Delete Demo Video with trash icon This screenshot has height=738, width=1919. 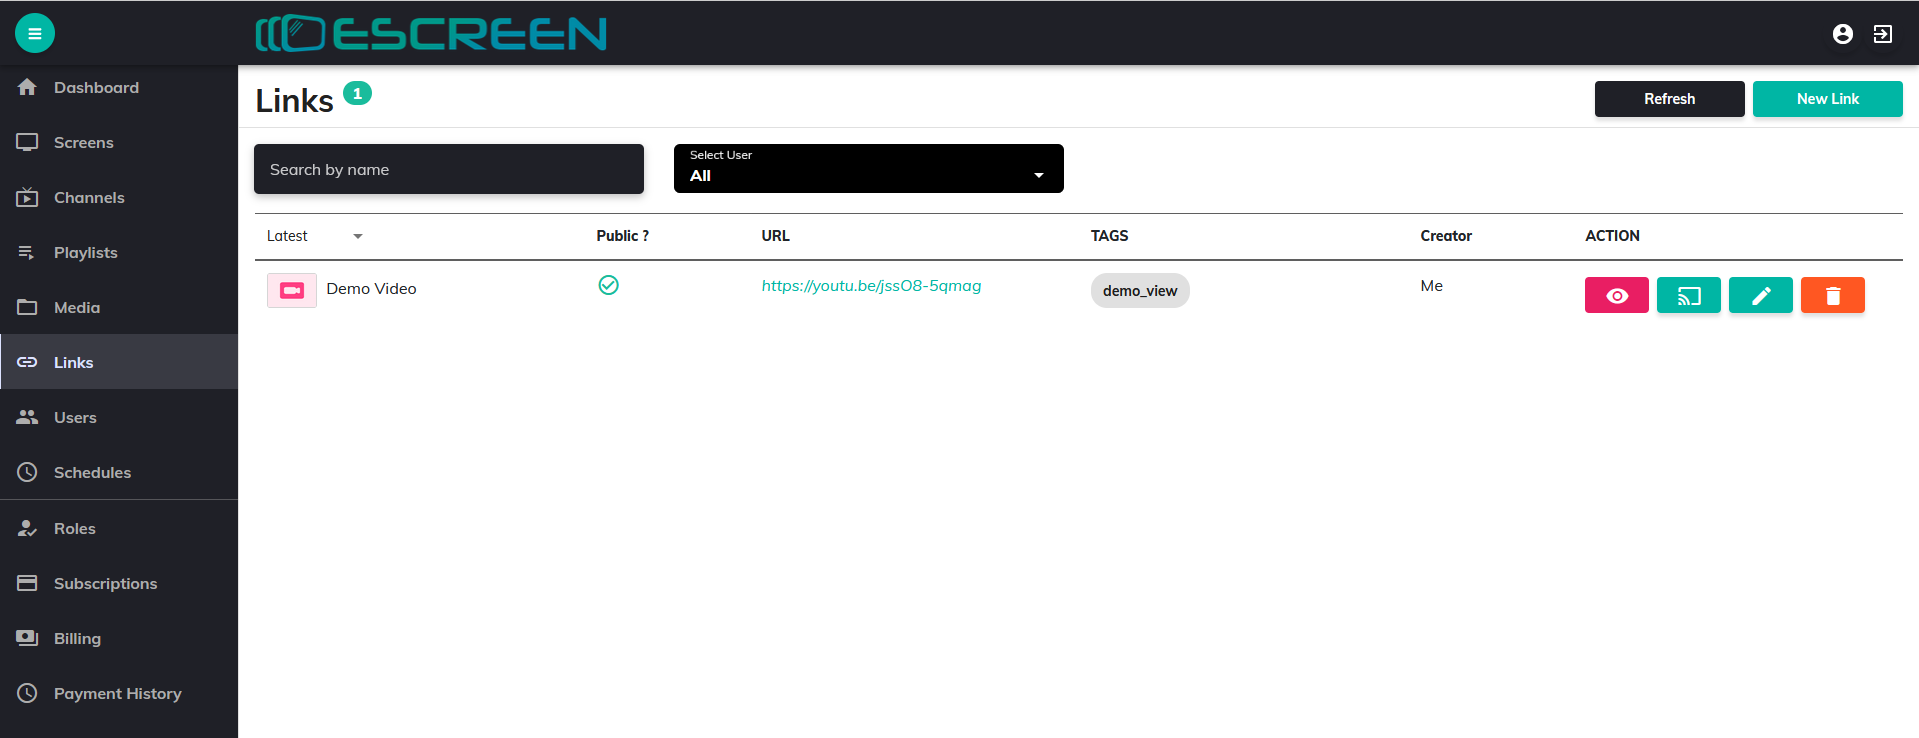[x=1832, y=295]
